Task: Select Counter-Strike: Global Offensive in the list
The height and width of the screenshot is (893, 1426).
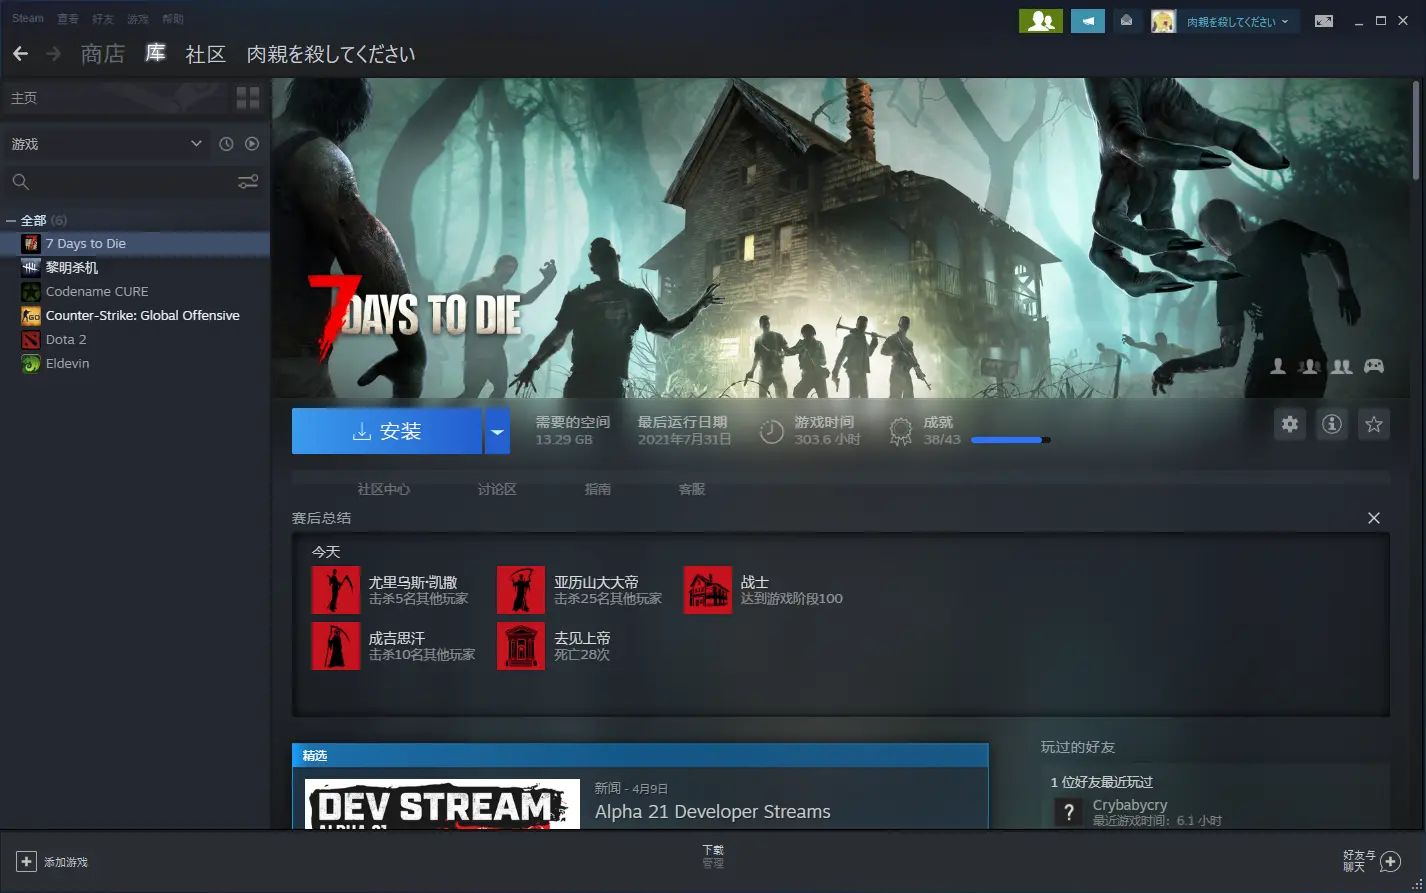Action: pos(135,315)
